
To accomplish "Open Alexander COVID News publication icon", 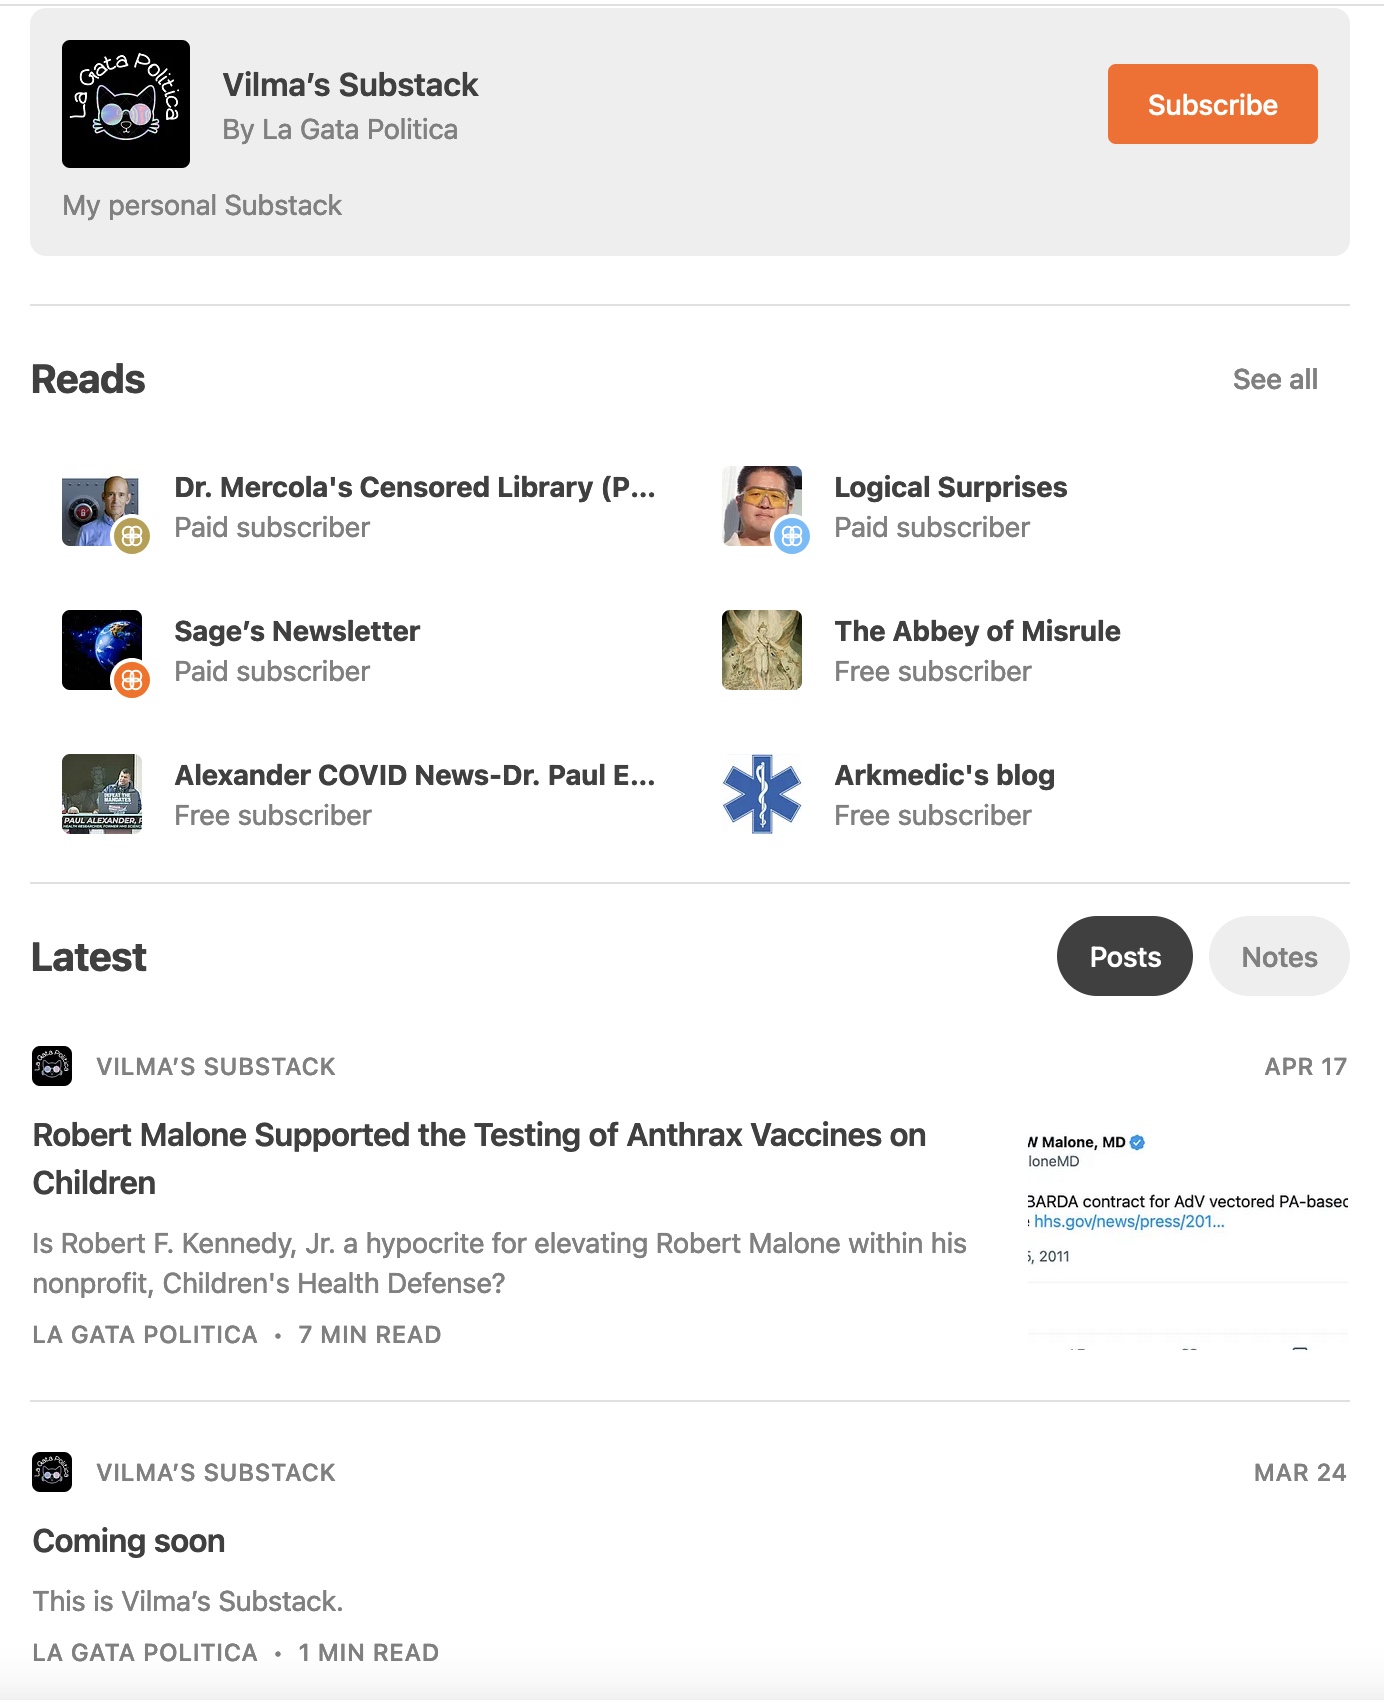I will 102,794.
